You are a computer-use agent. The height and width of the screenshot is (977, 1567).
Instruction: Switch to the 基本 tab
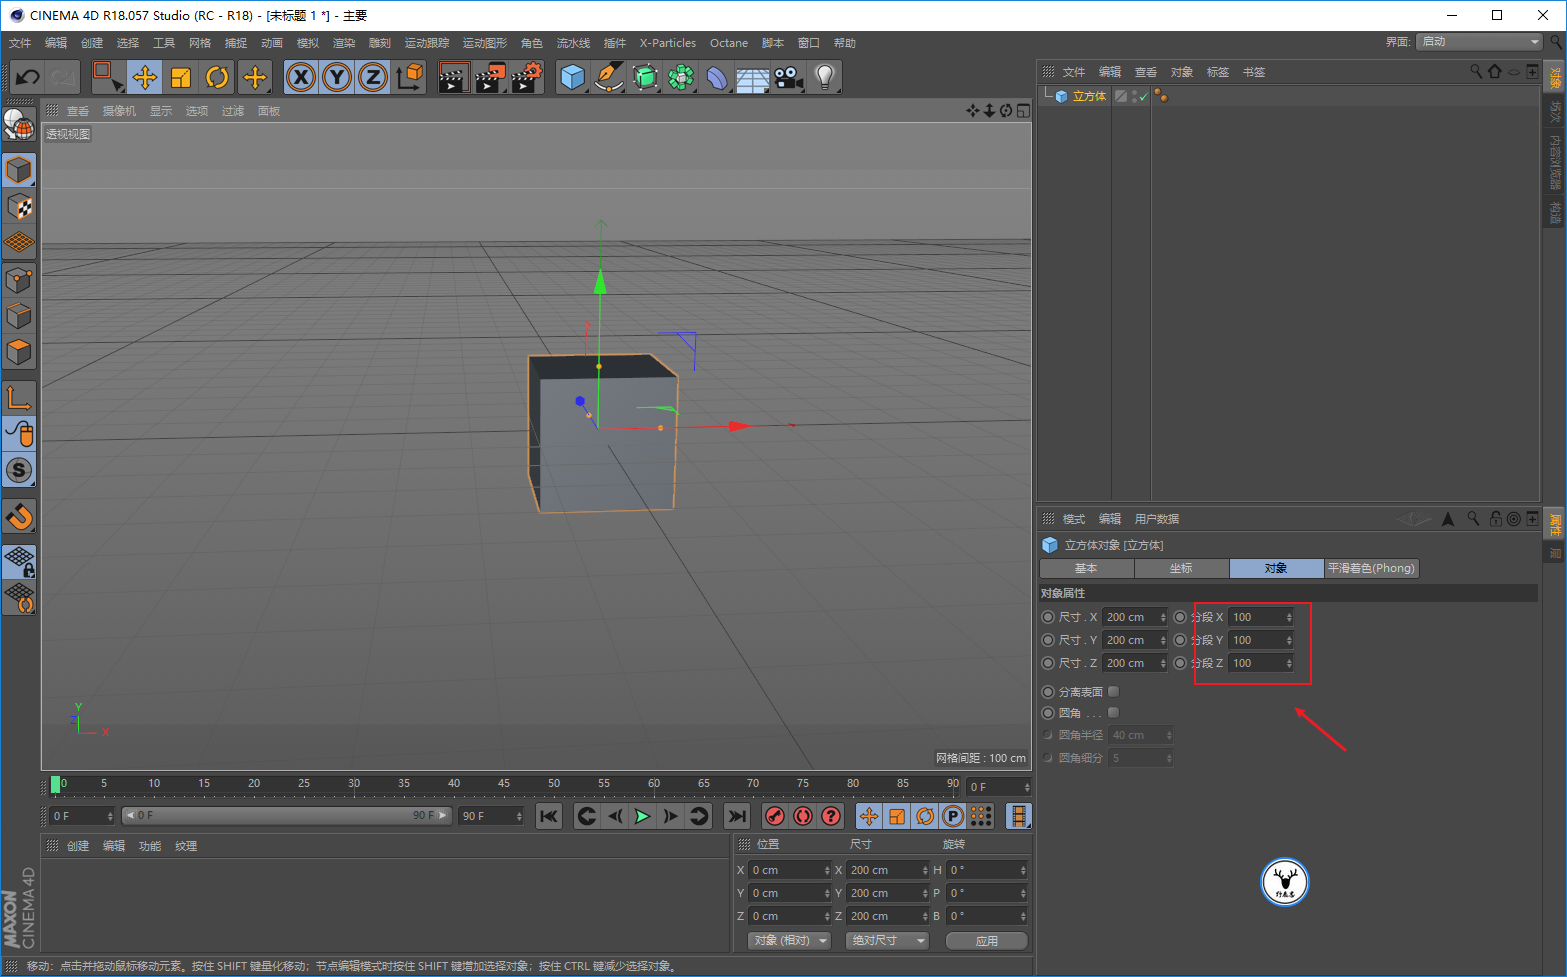(1087, 568)
